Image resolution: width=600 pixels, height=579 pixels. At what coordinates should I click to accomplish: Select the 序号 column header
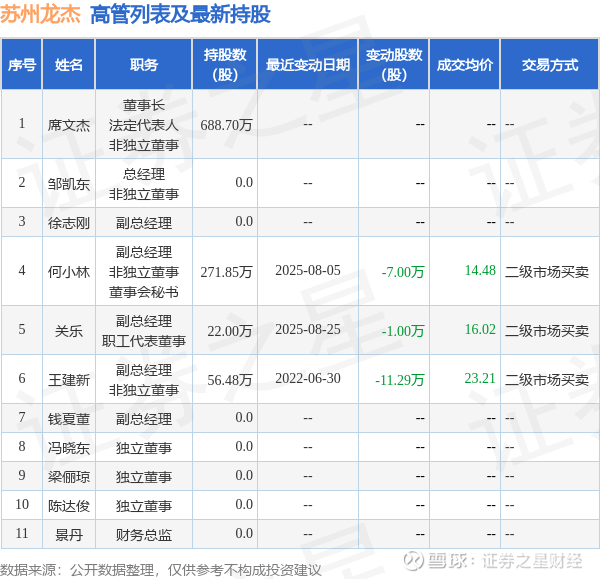[x=22, y=64]
